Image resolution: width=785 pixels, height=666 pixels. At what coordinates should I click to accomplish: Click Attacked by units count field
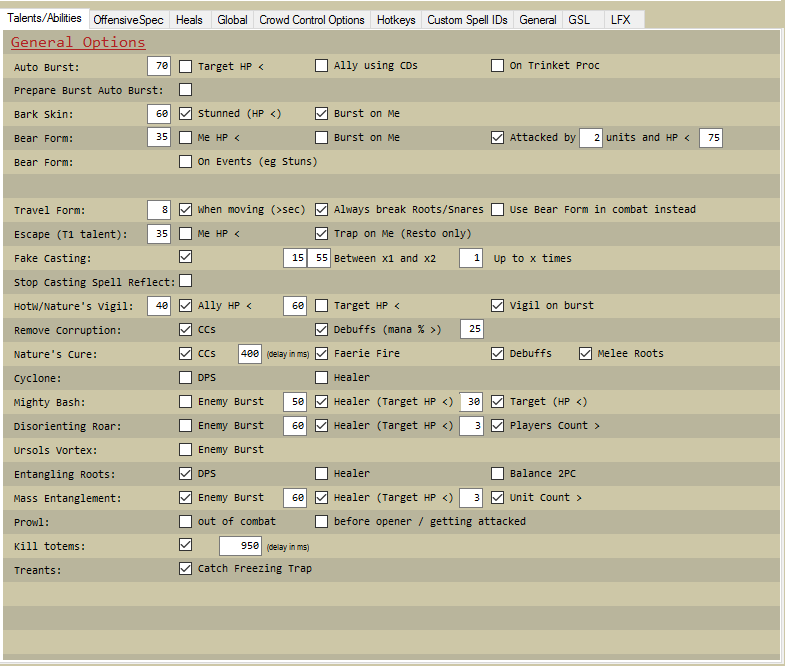click(x=591, y=138)
